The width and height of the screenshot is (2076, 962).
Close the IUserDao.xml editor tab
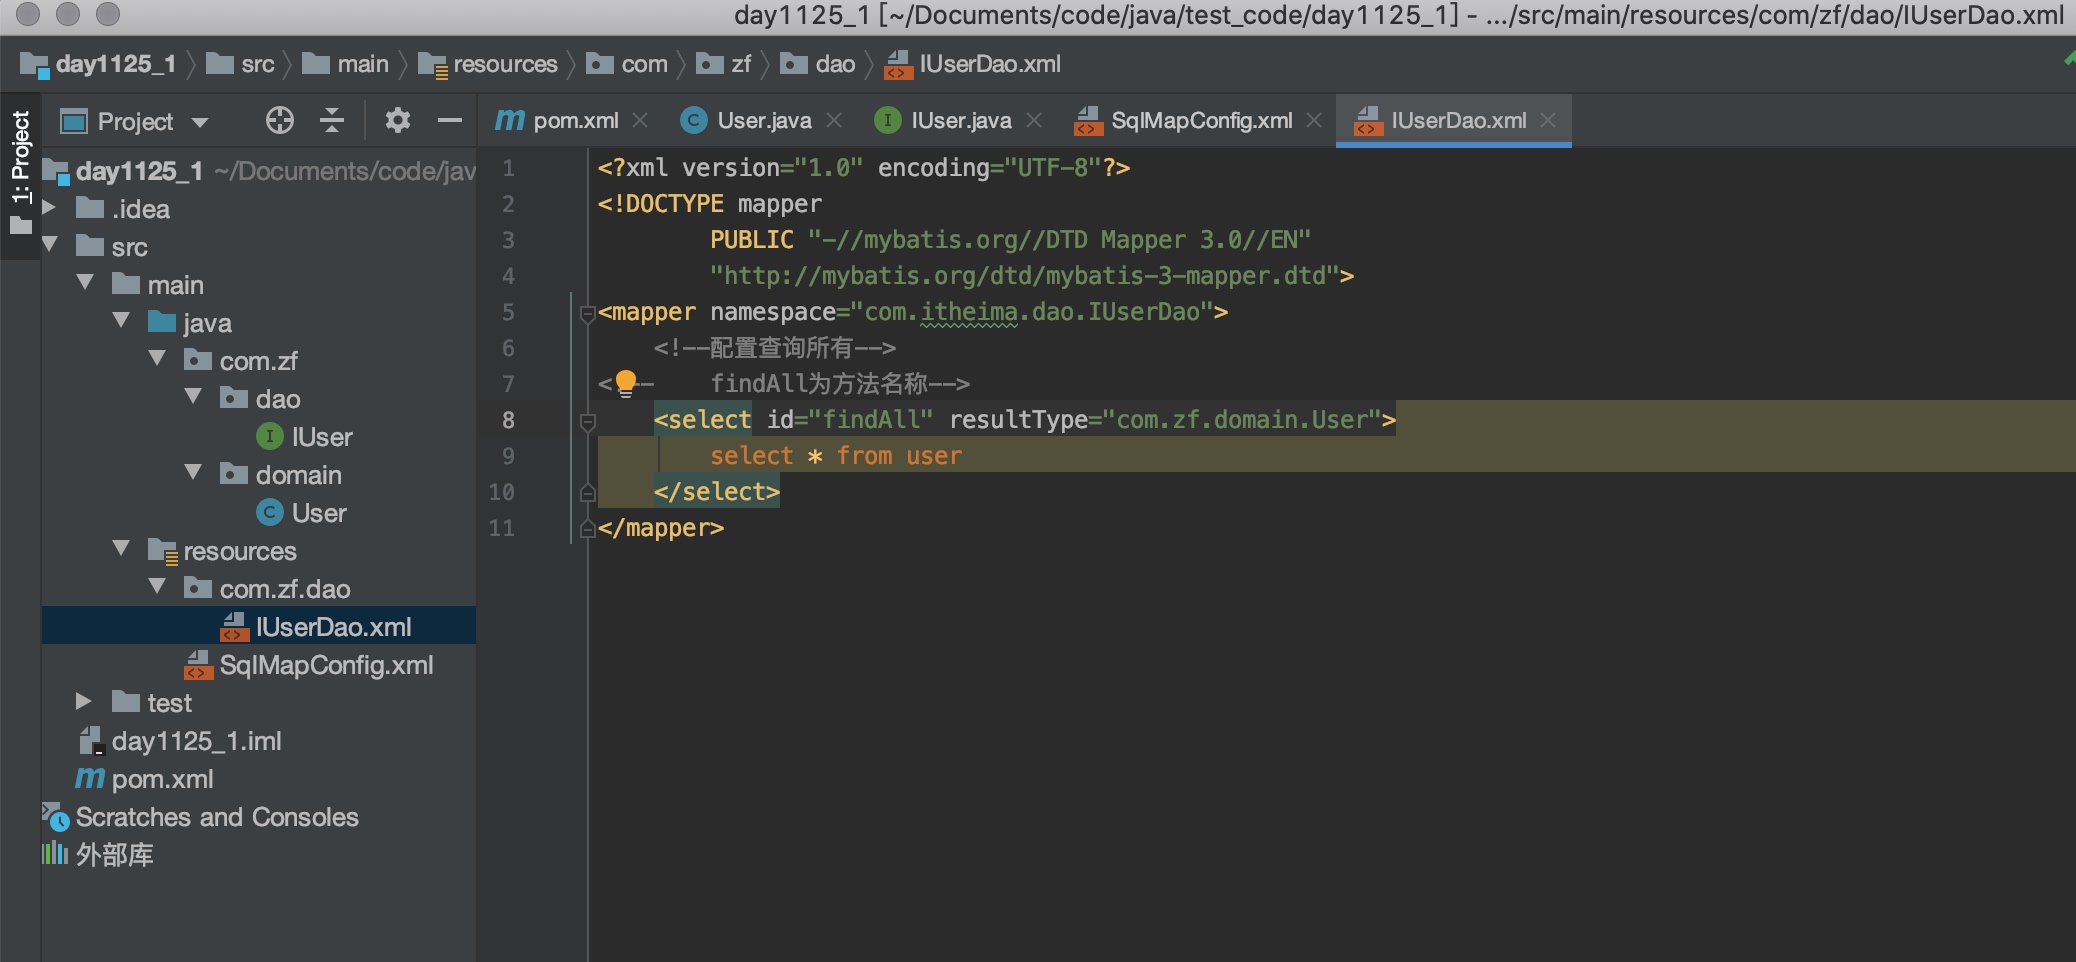[1548, 120]
